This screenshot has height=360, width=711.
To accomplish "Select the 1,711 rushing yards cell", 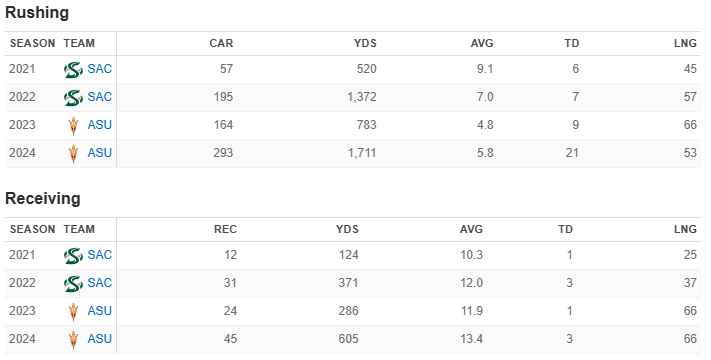I will pos(362,153).
